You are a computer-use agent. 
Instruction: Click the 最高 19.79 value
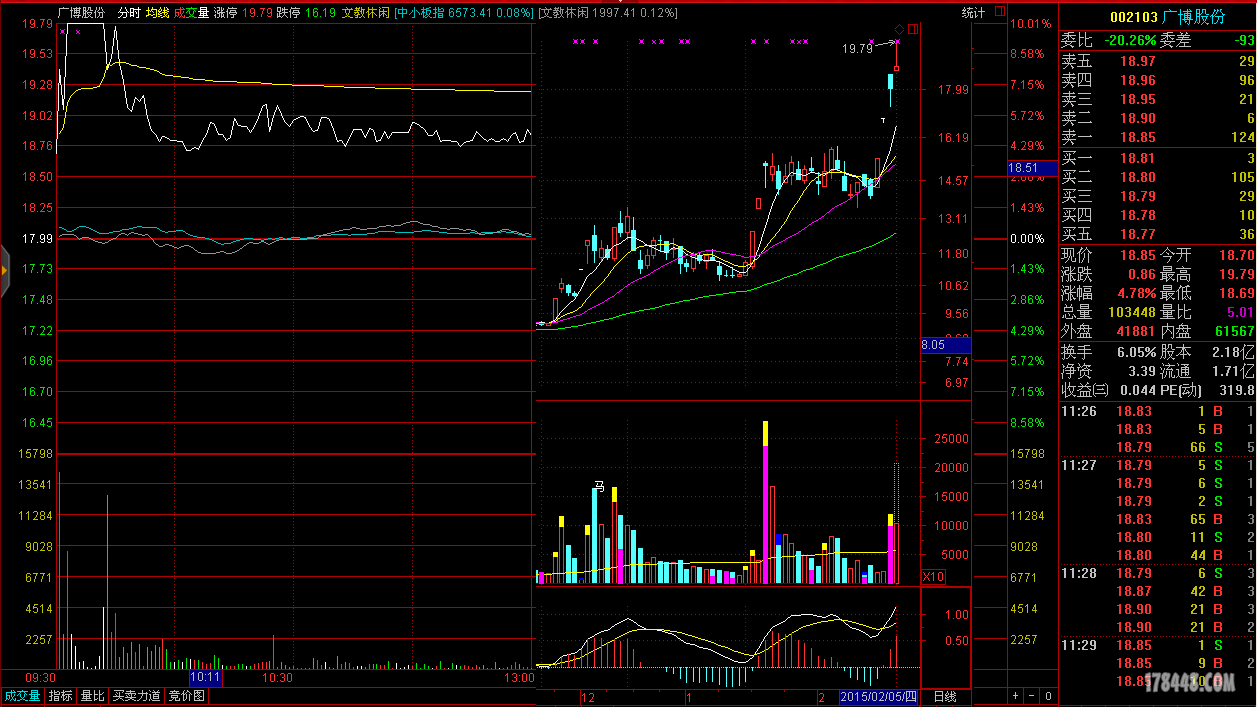(x=1235, y=274)
